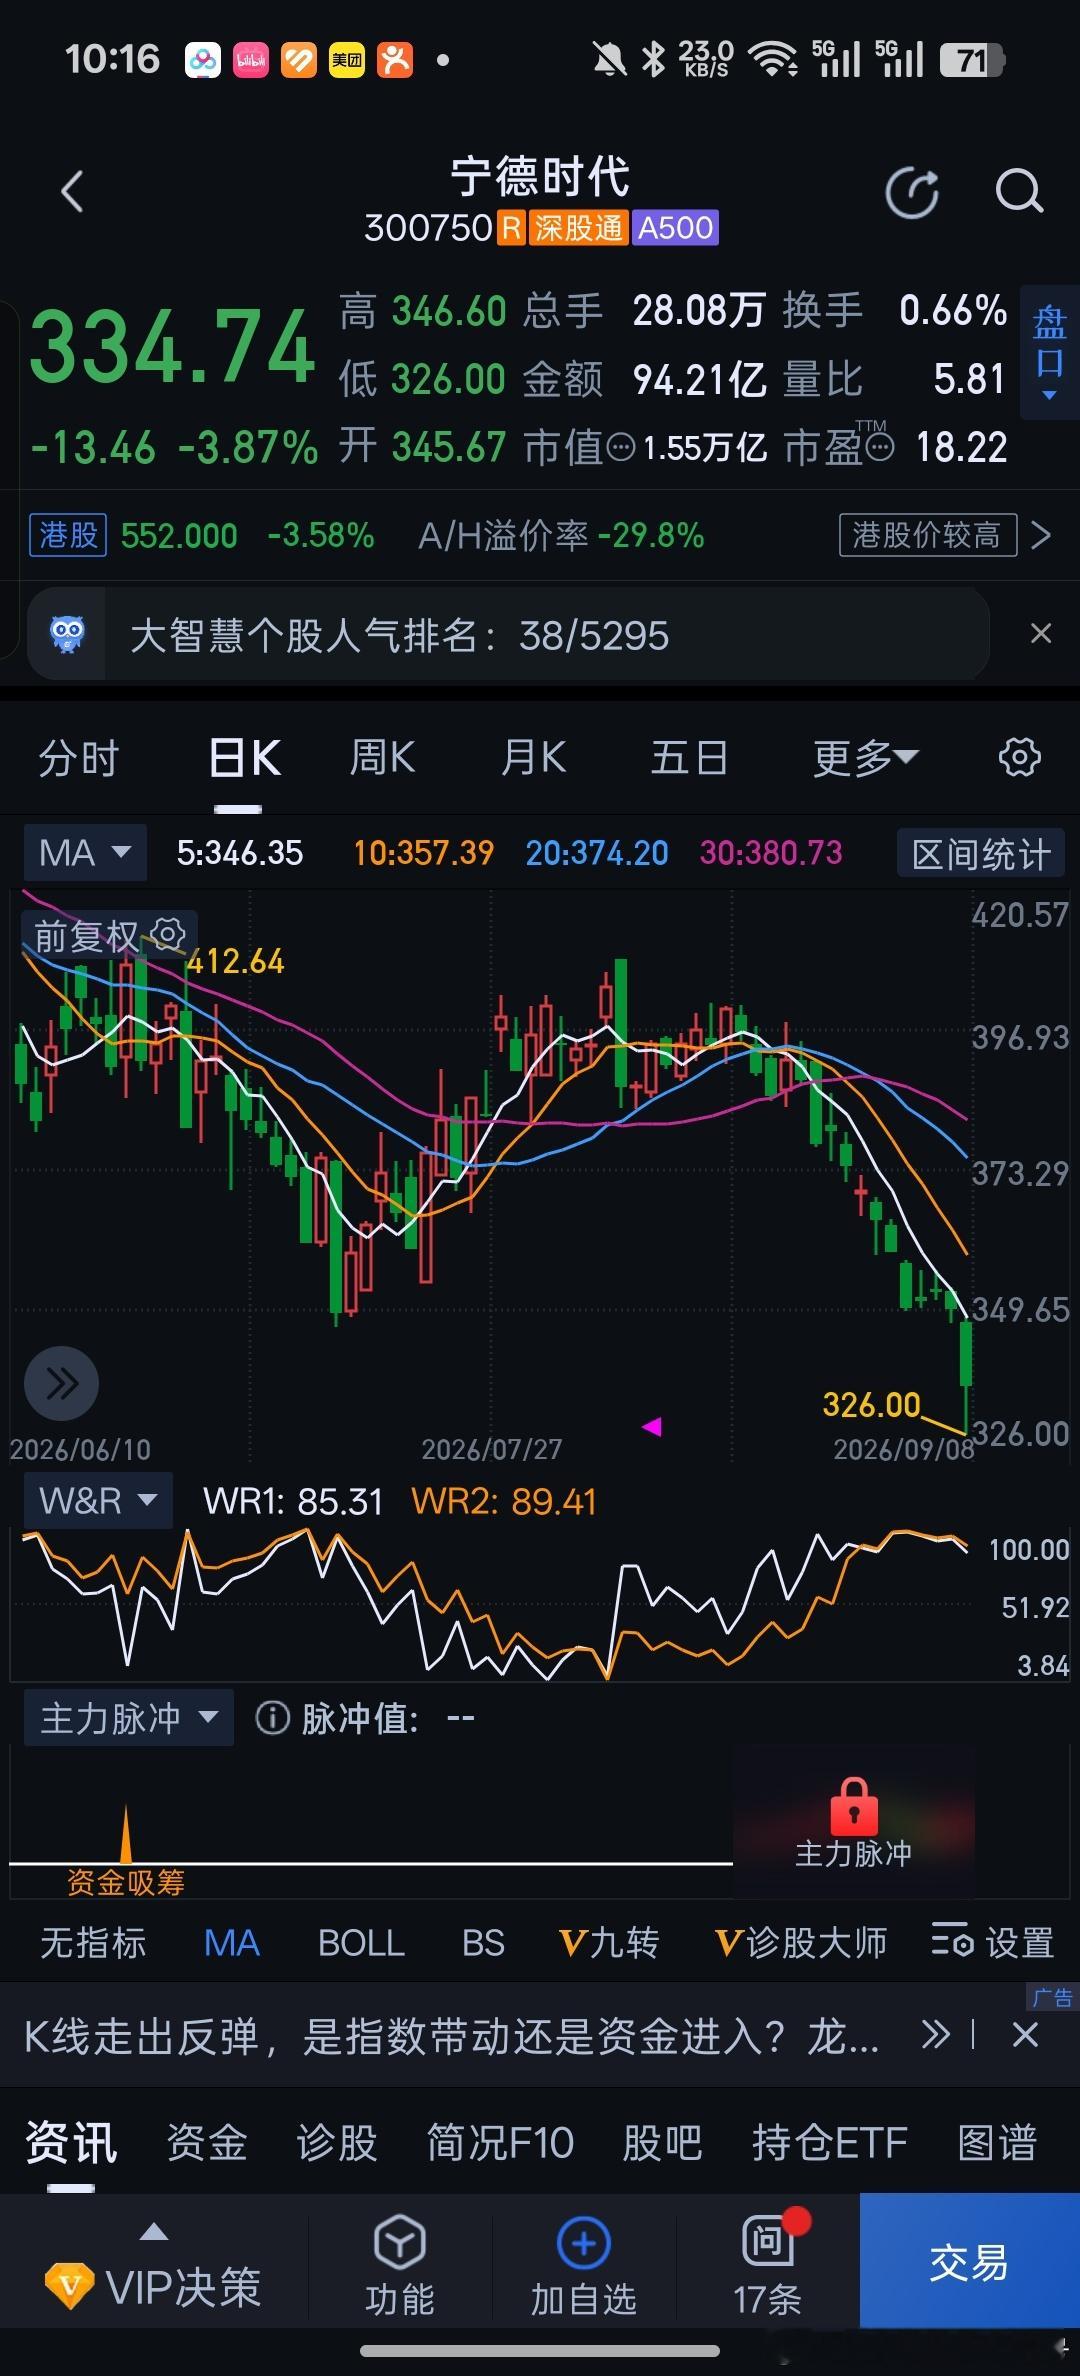Tap the refresh share icon in header
The width and height of the screenshot is (1080, 2376).
click(x=913, y=192)
